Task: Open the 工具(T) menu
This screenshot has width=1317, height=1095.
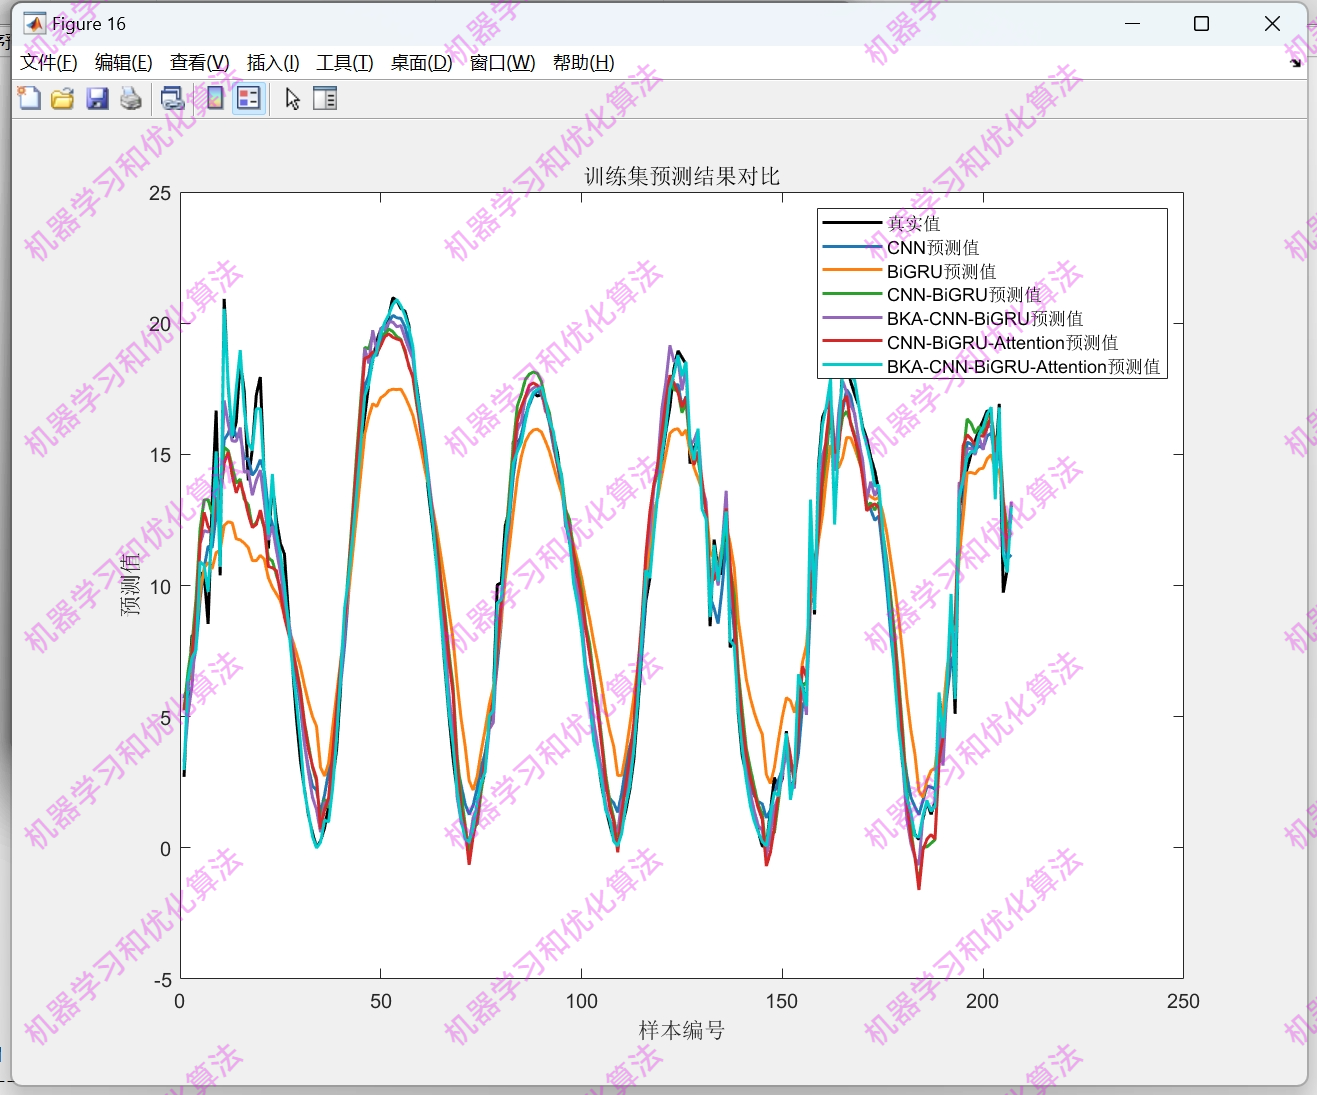Action: 345,63
